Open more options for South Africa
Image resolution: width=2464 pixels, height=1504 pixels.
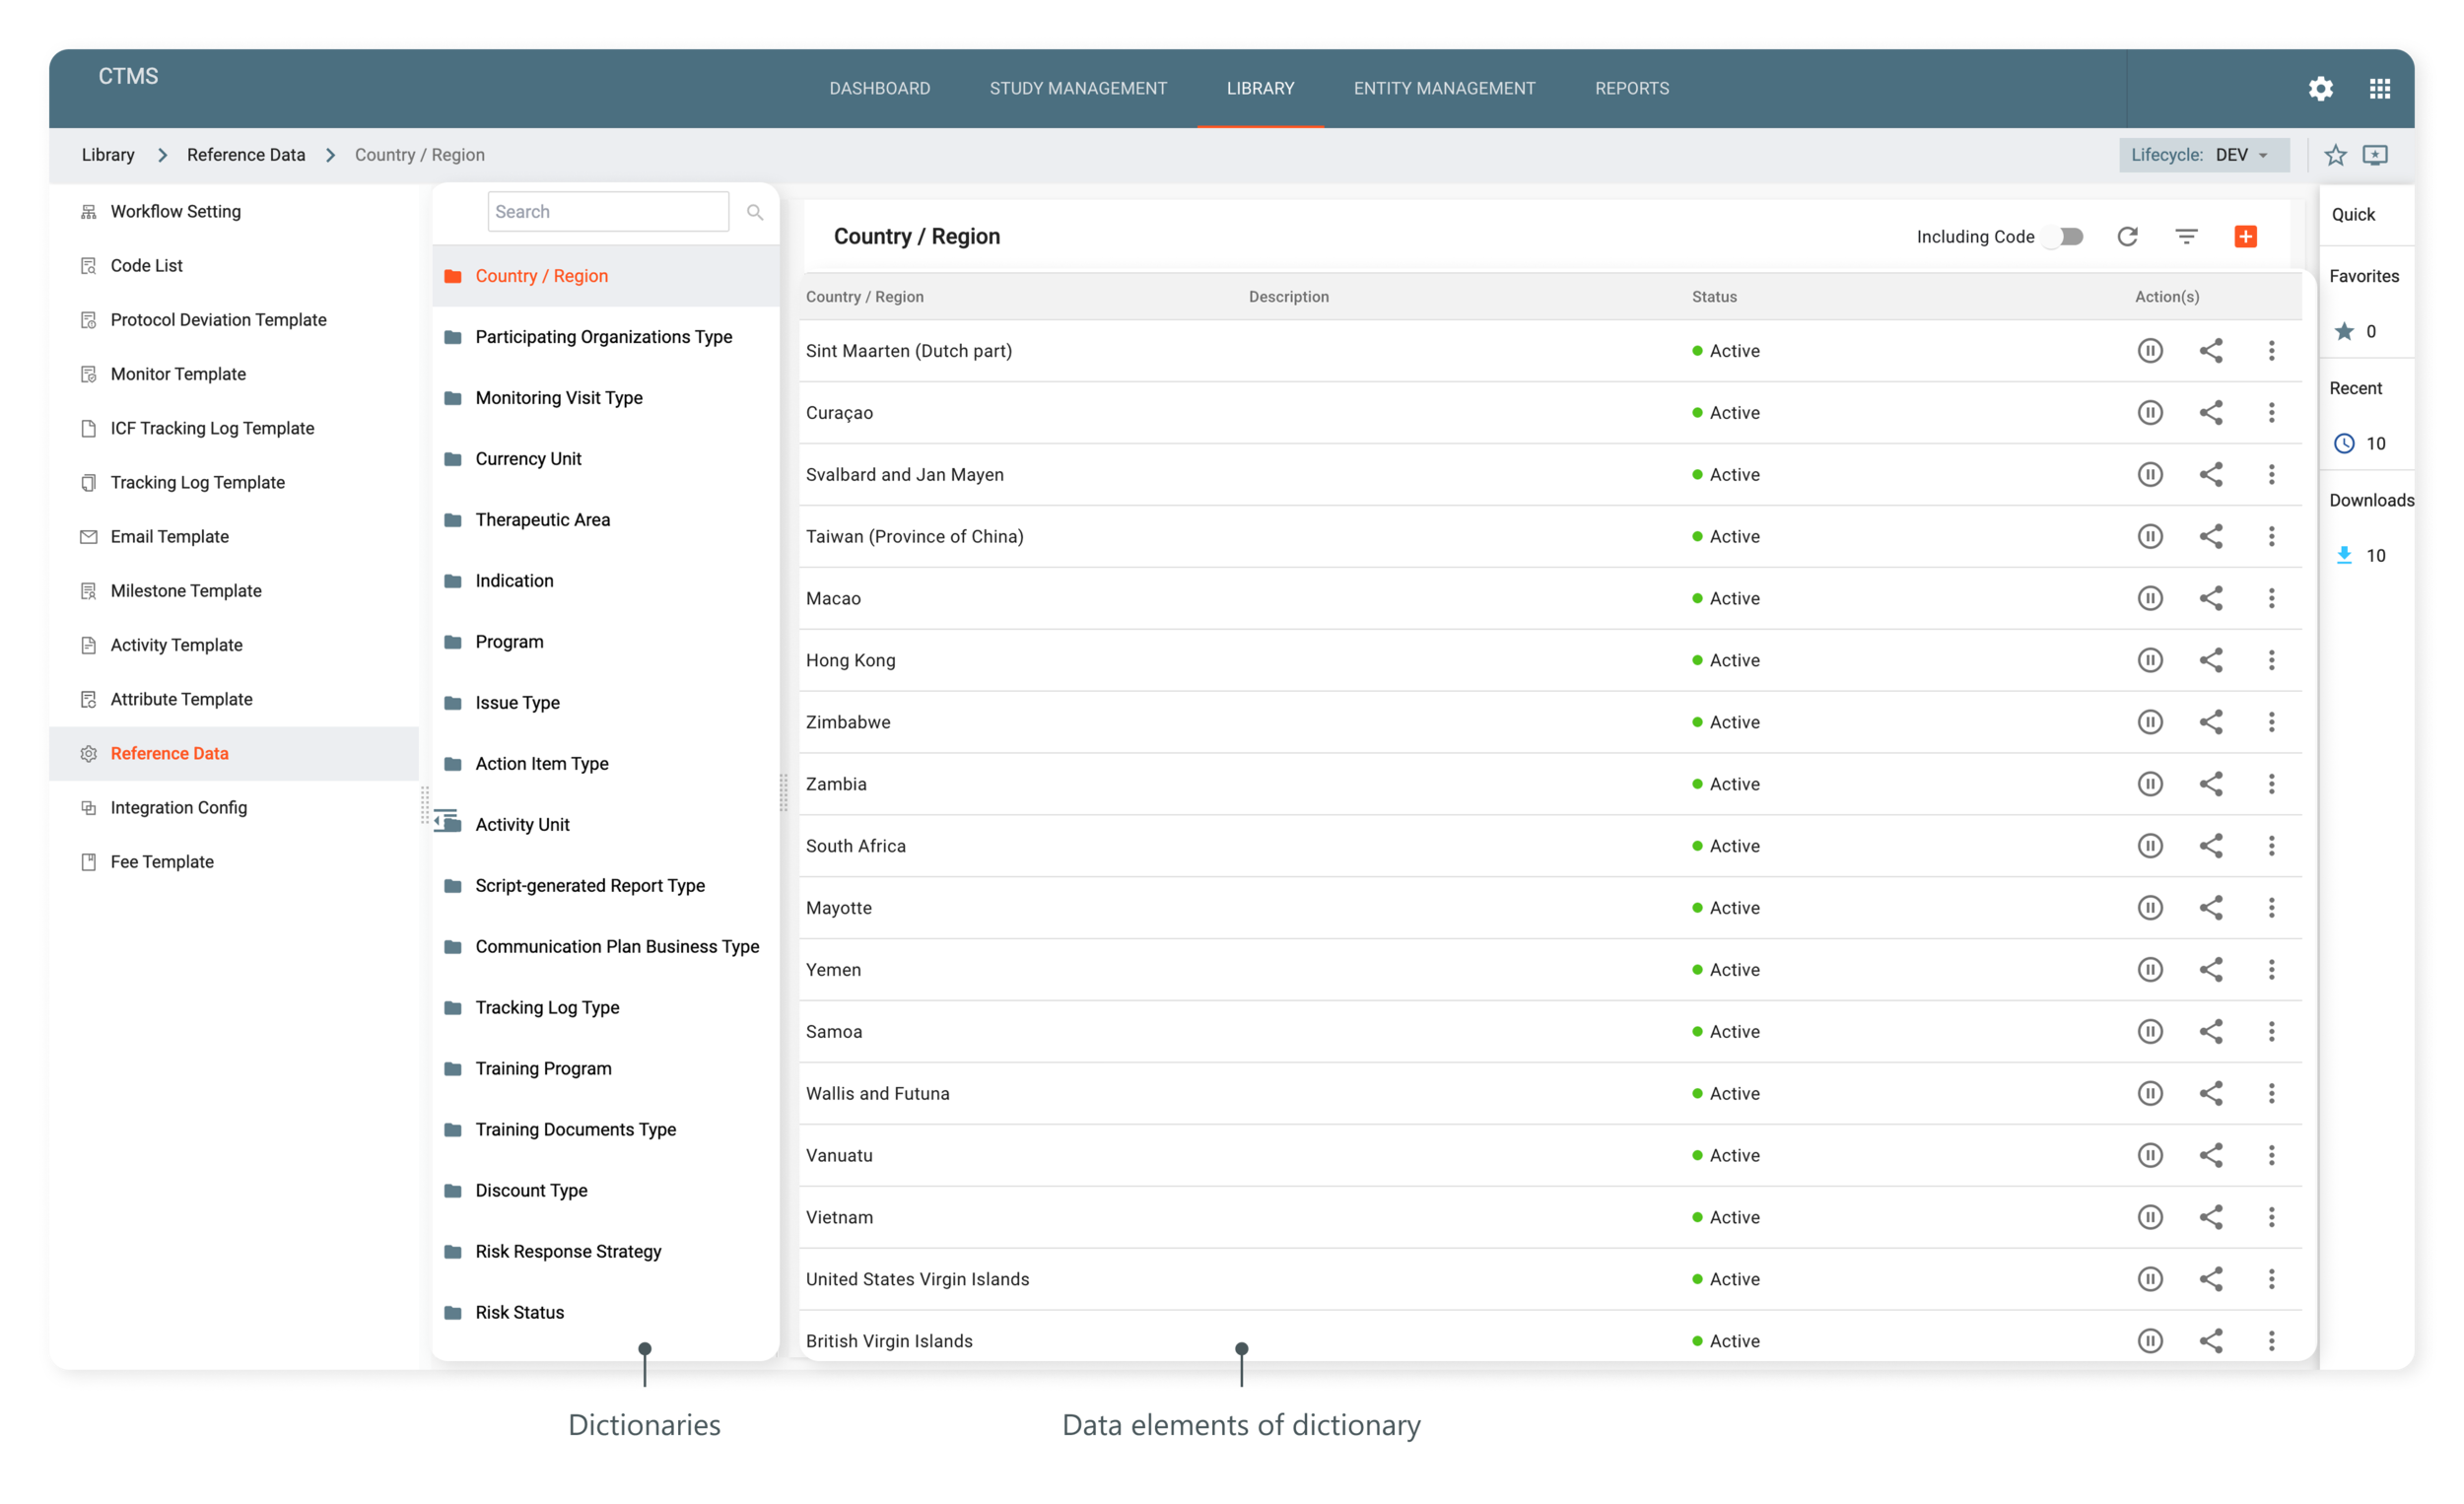[2271, 847]
